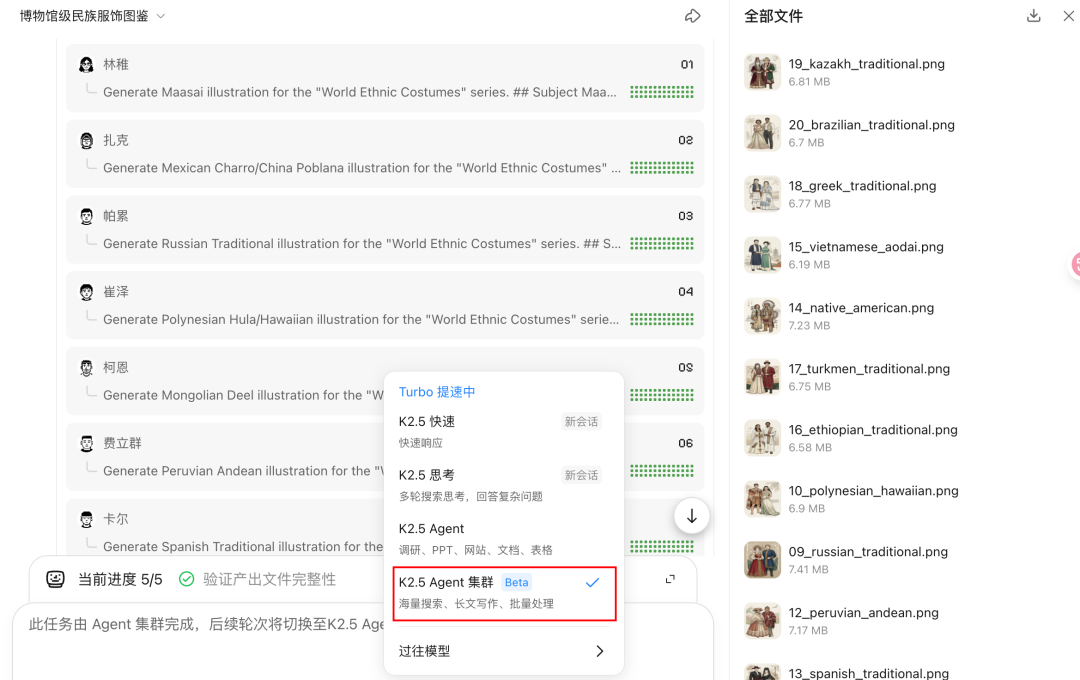Click 崔泽's avatar icon
Image resolution: width=1080 pixels, height=680 pixels.
[86, 292]
